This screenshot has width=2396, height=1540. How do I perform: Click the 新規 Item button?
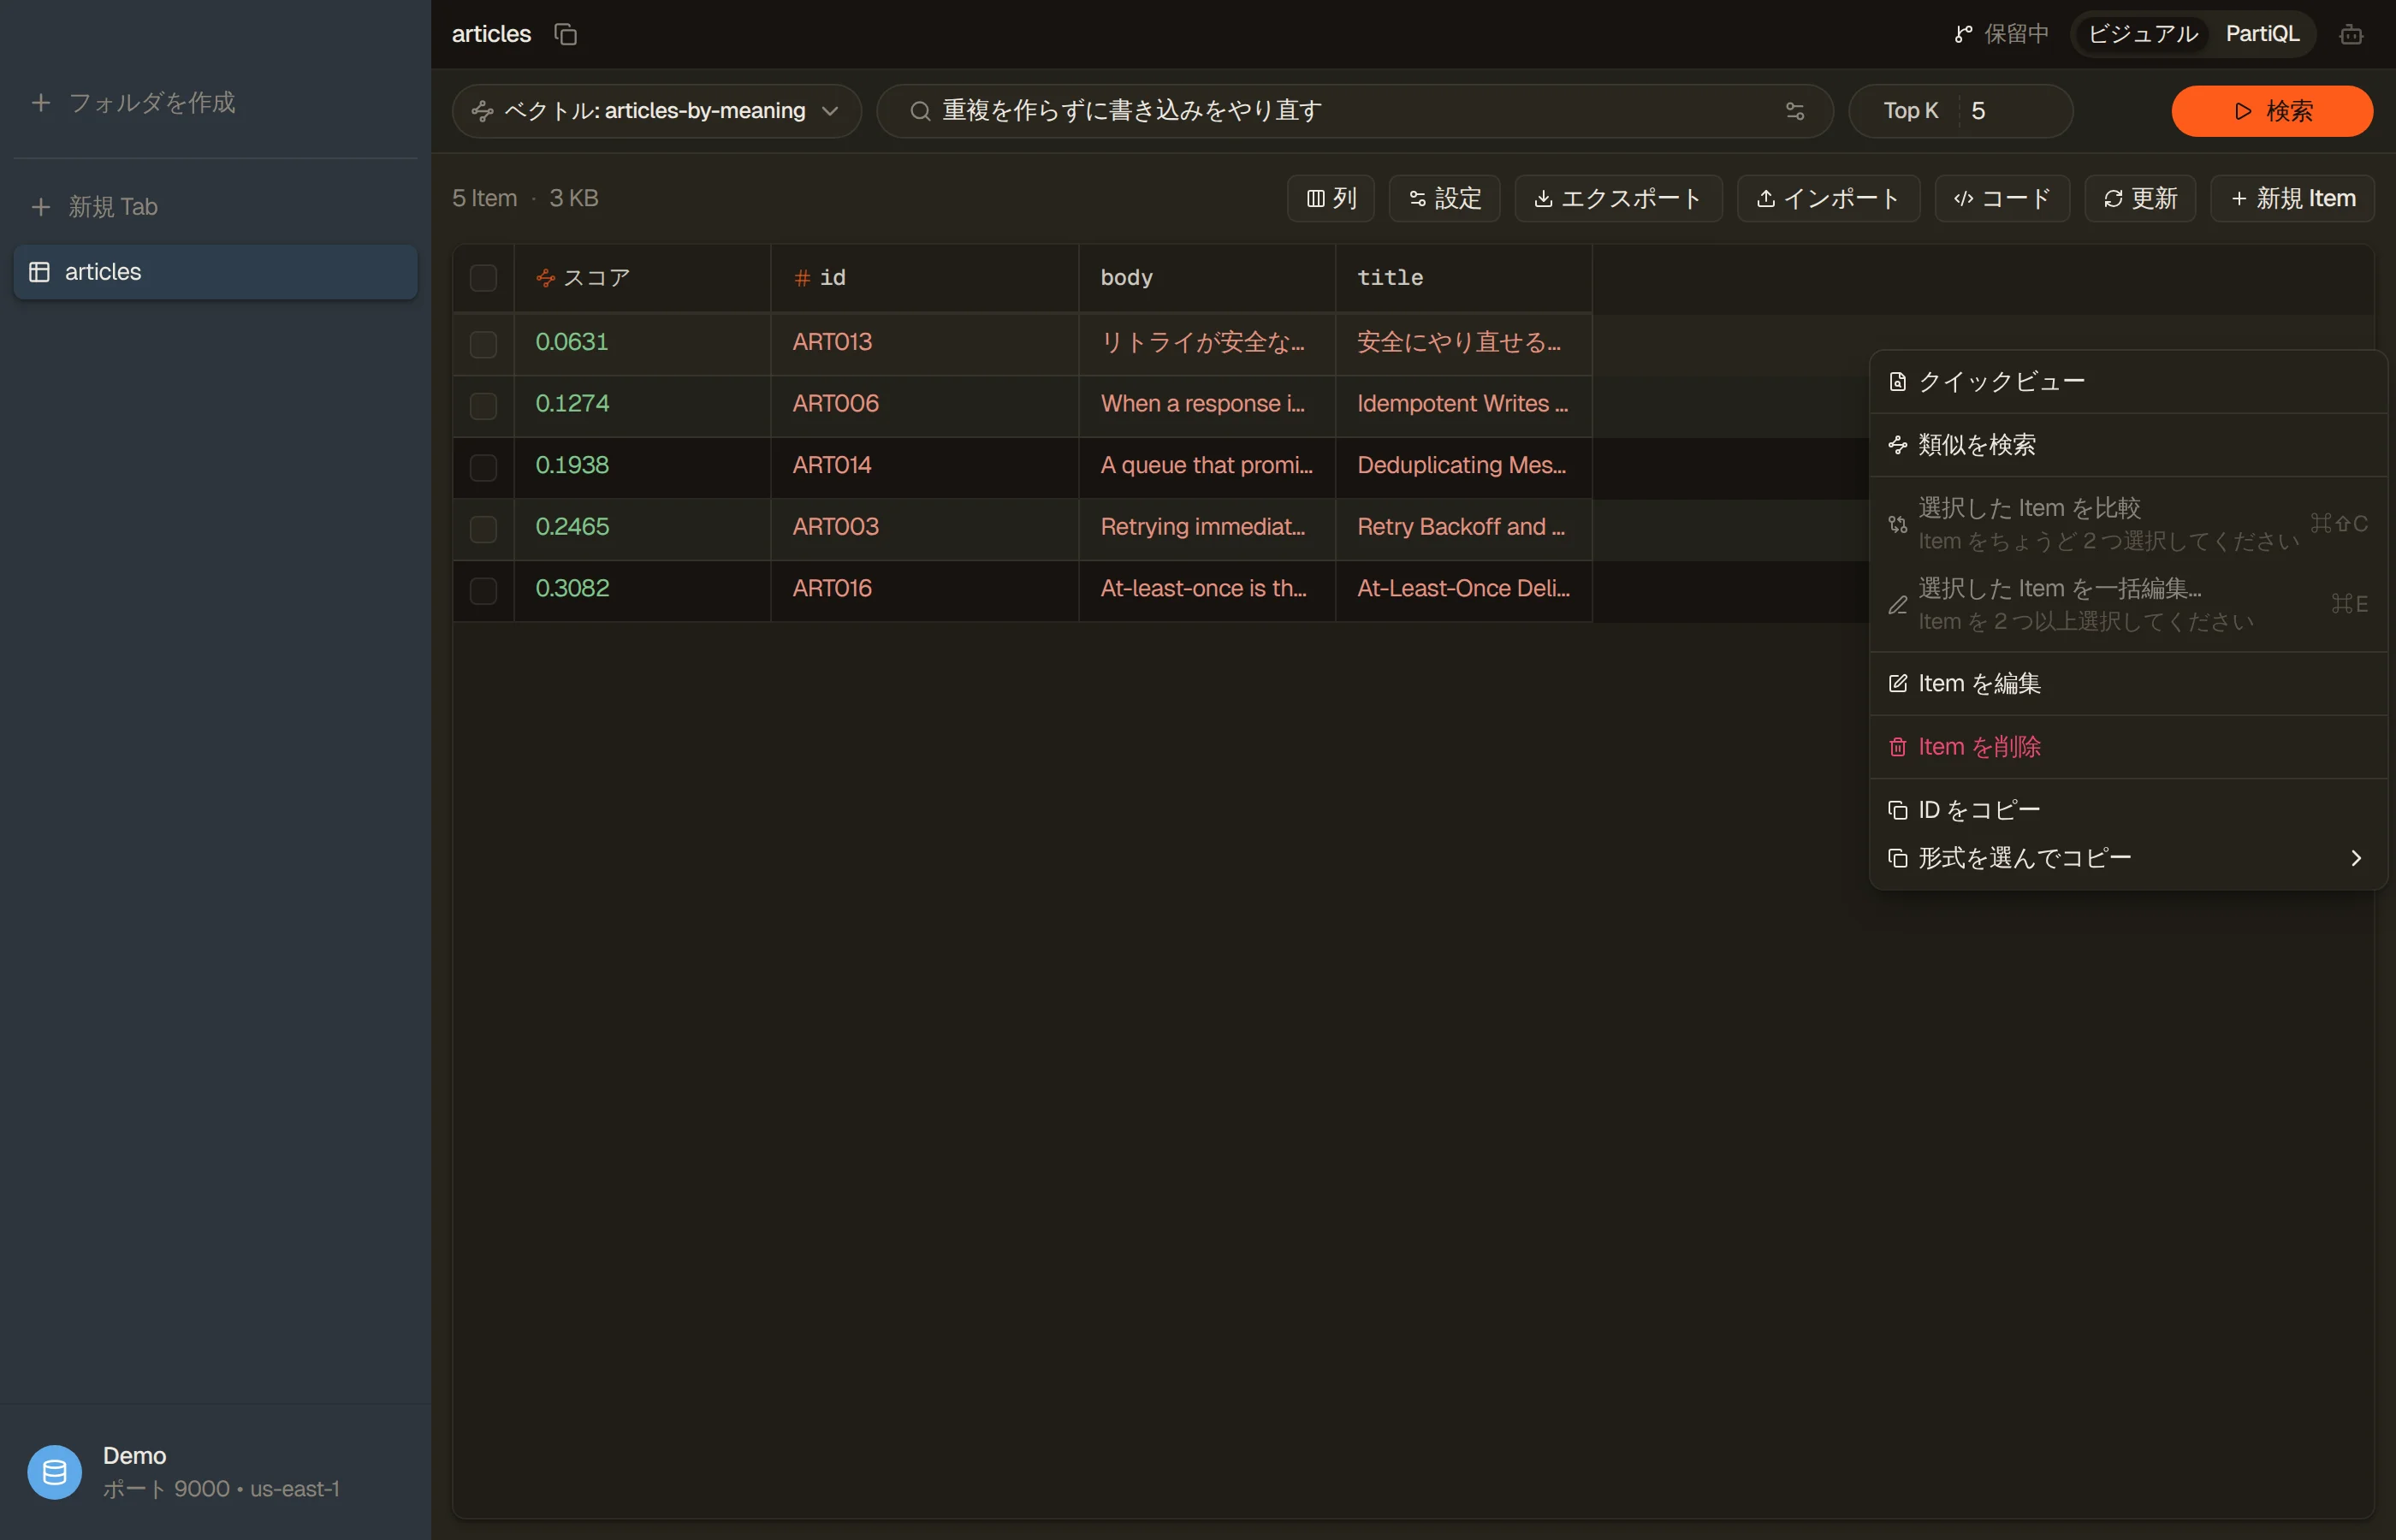pyautogui.click(x=2292, y=198)
